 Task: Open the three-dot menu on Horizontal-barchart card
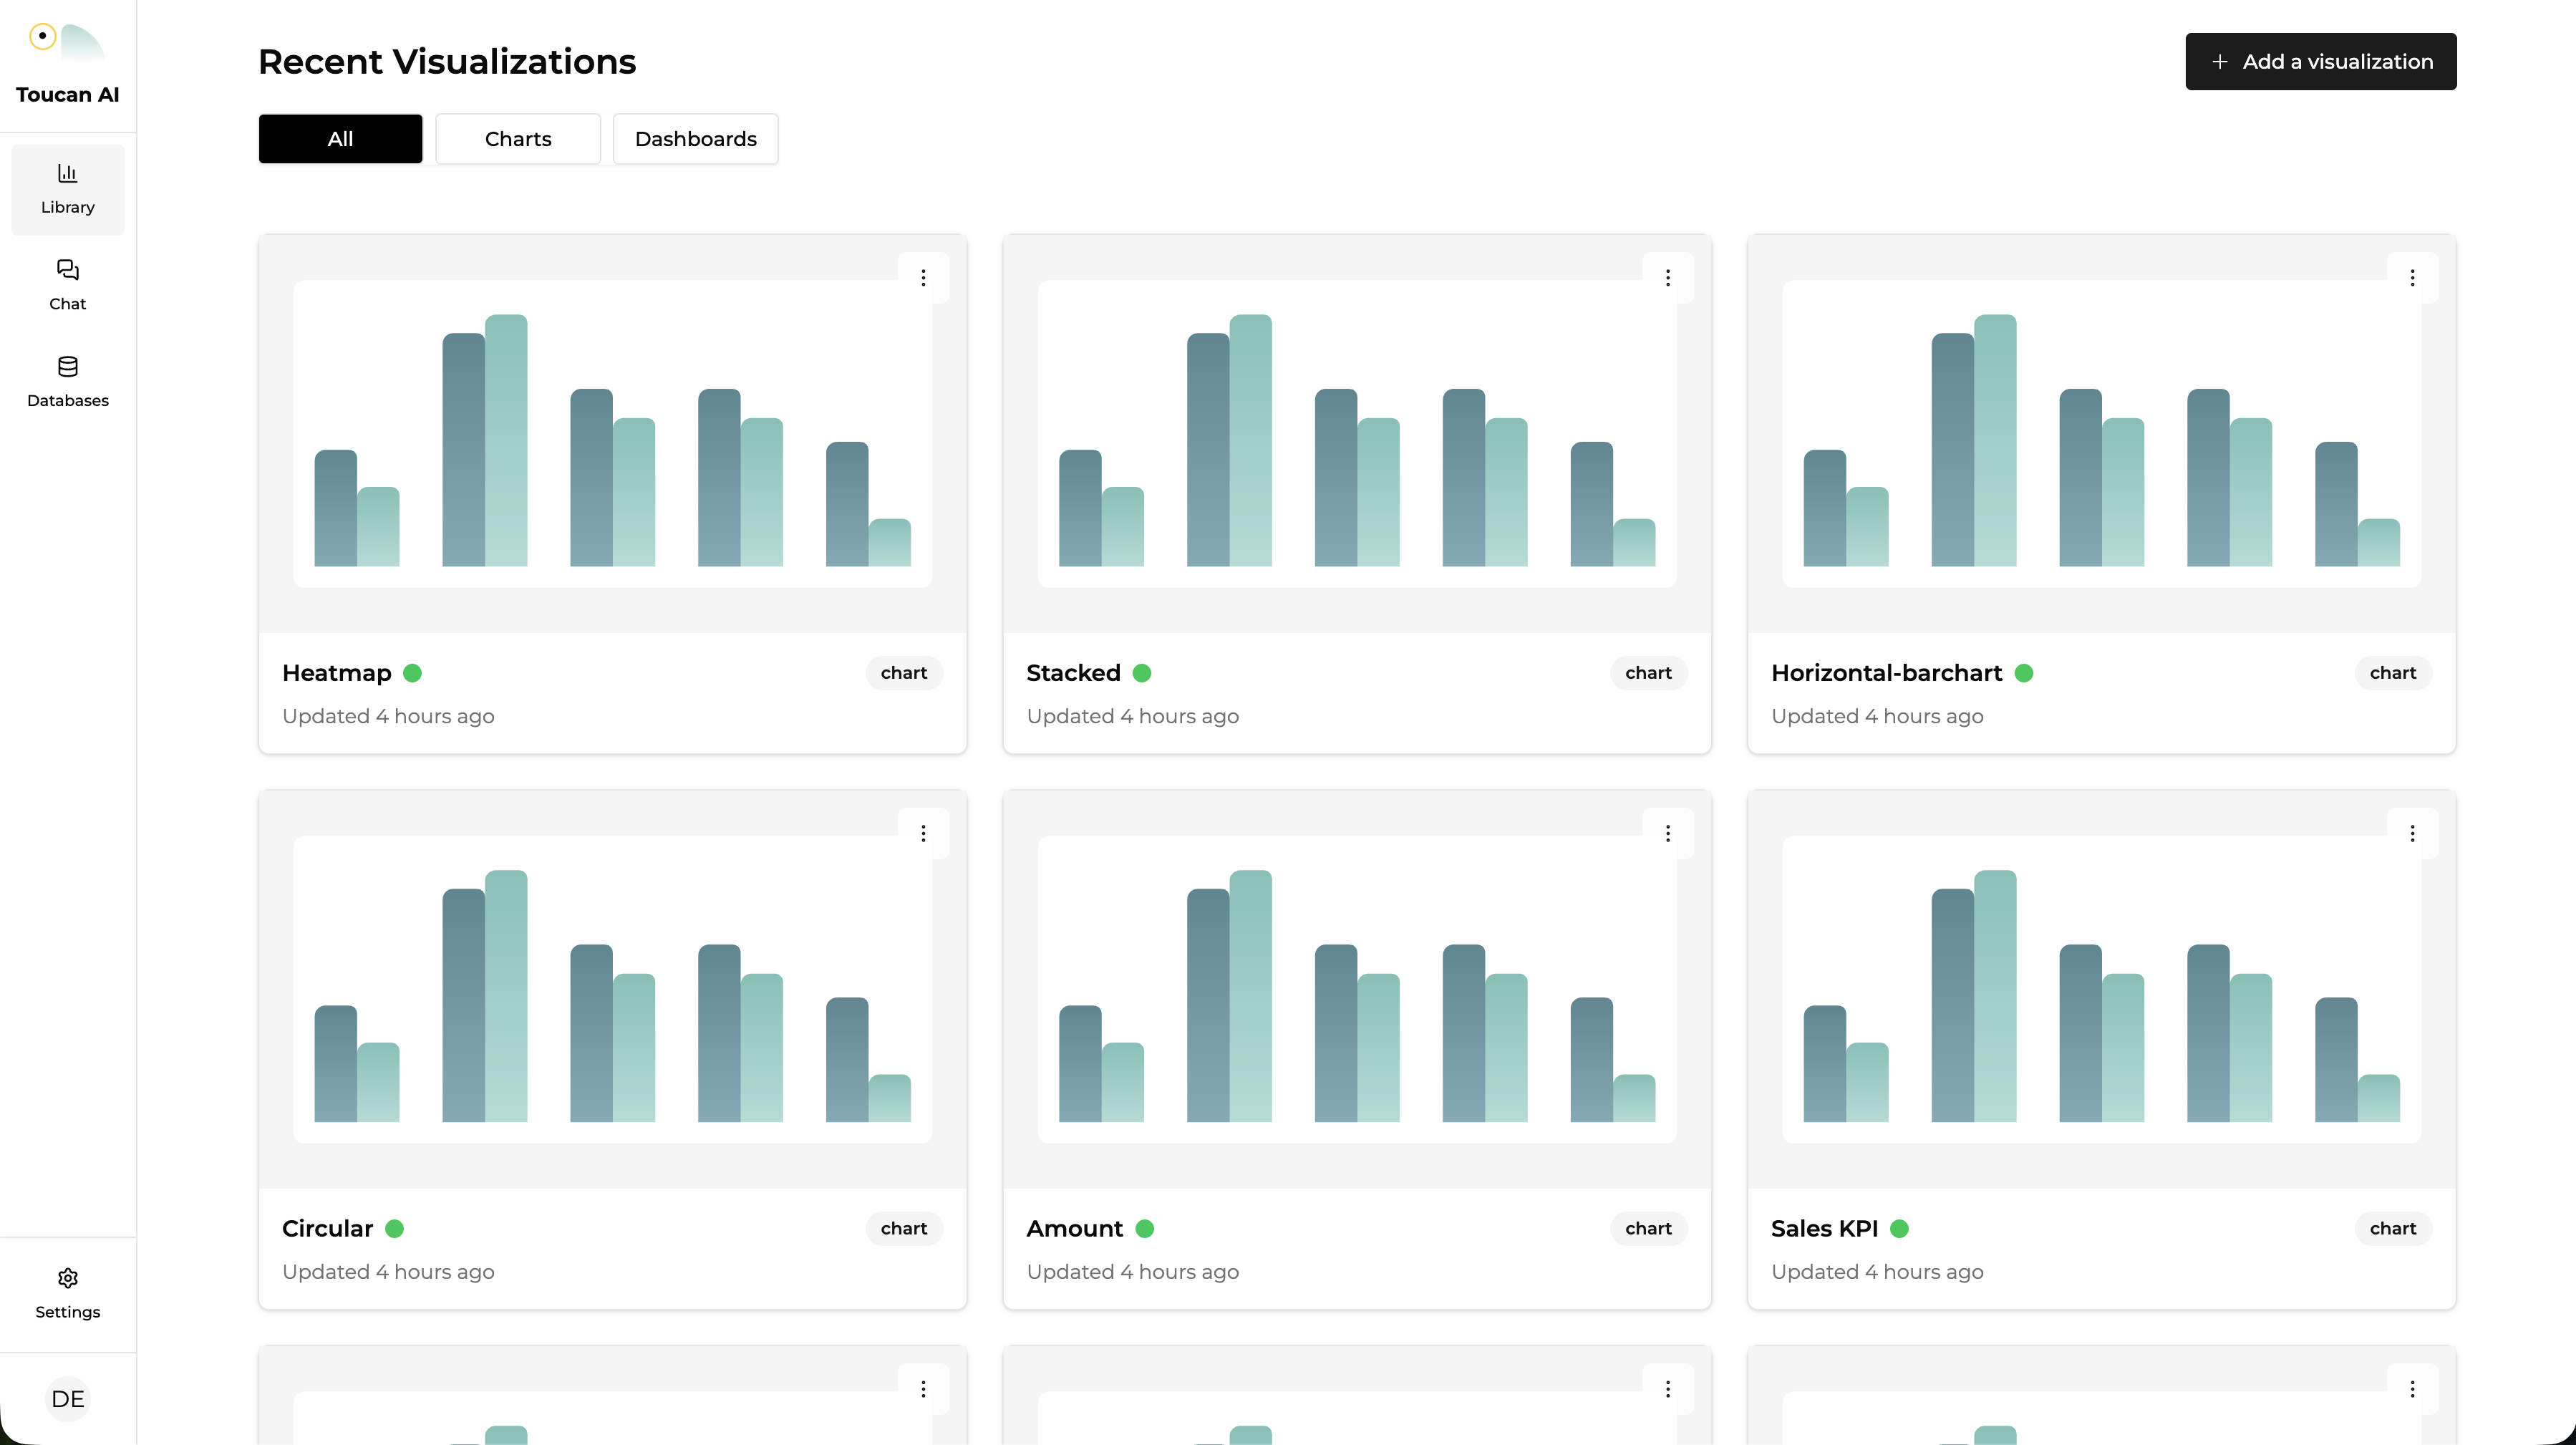pyautogui.click(x=2412, y=277)
